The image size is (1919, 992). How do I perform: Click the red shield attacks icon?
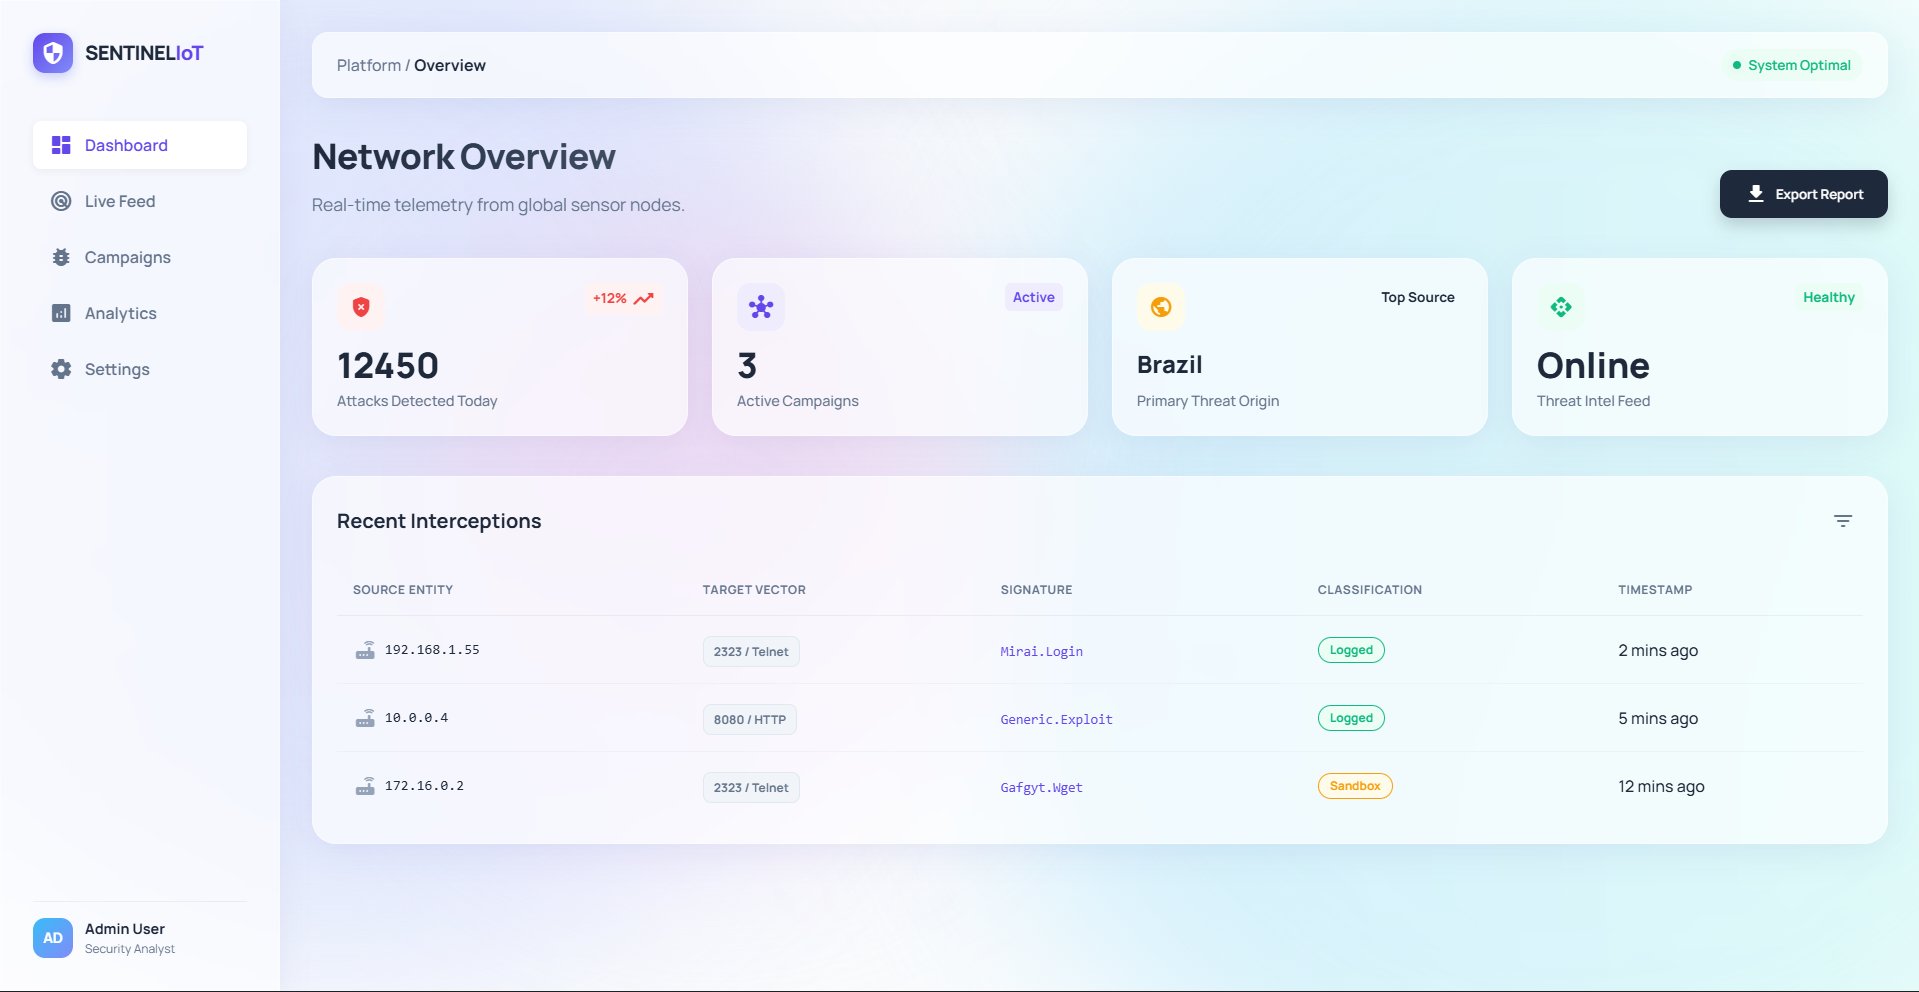[x=361, y=307]
